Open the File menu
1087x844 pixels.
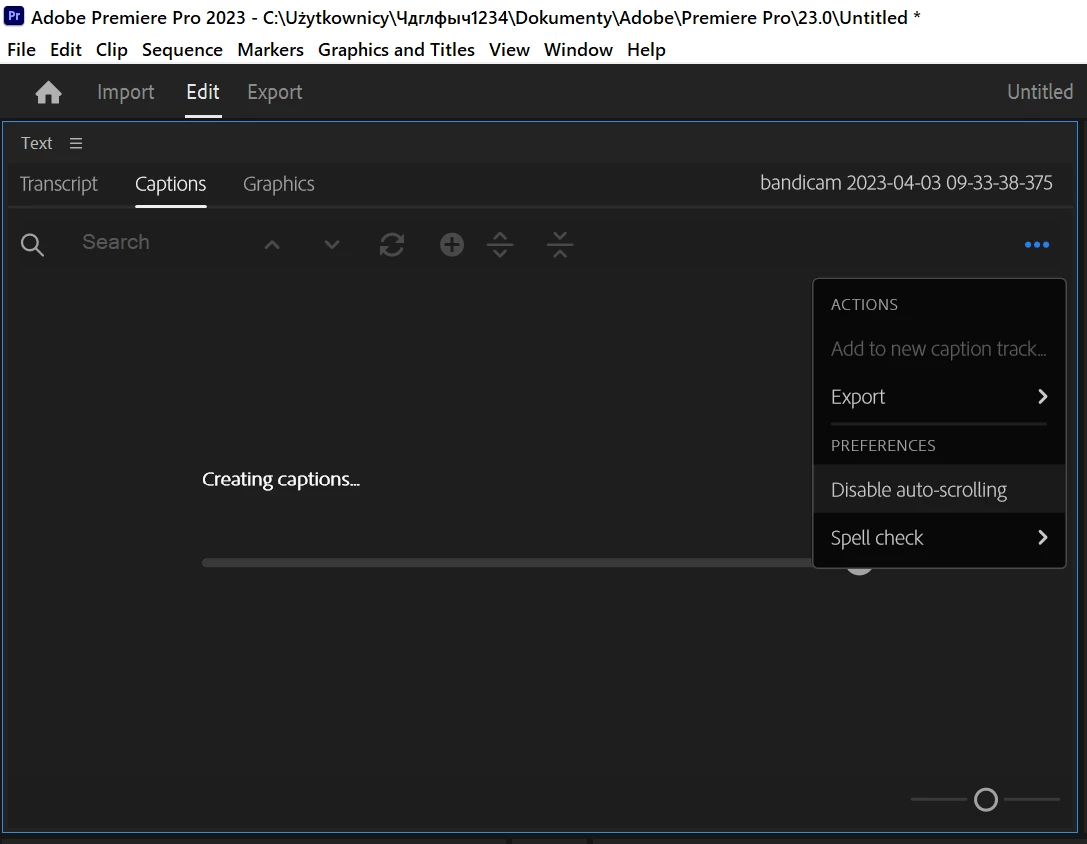21,50
